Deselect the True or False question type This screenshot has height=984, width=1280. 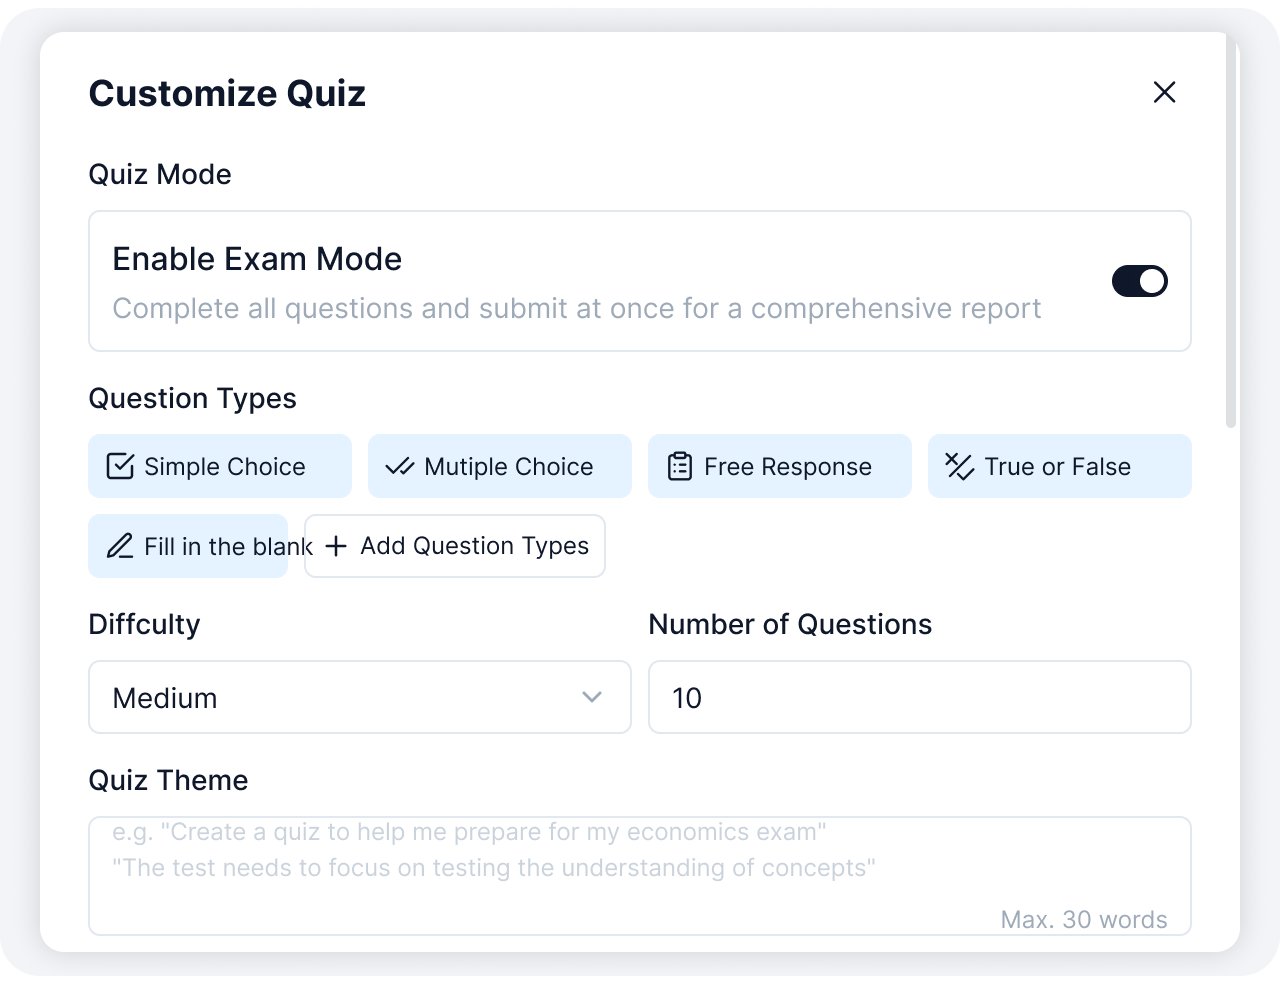(x=1060, y=466)
